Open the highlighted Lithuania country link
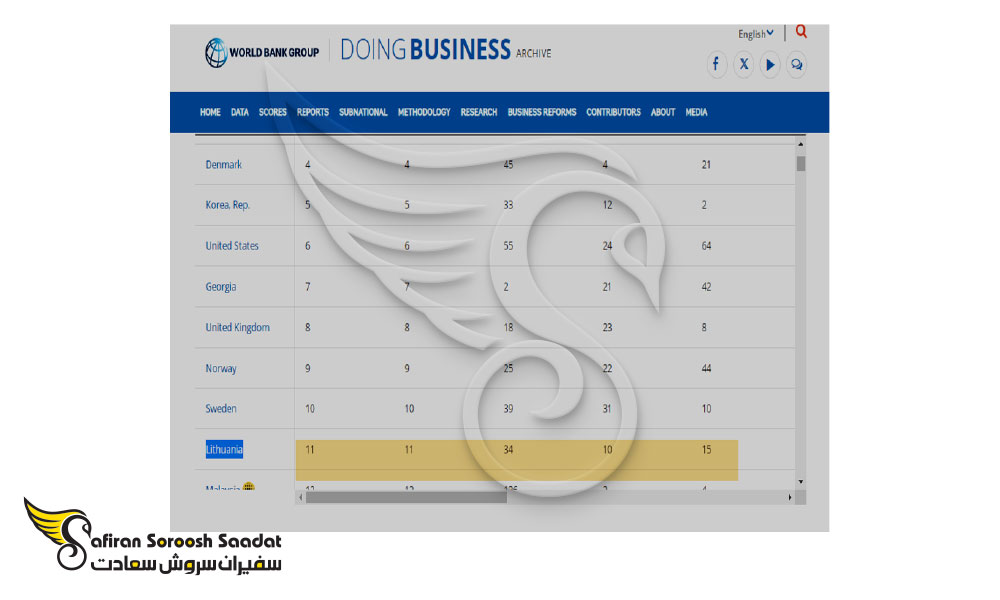1000x600 pixels. point(224,450)
